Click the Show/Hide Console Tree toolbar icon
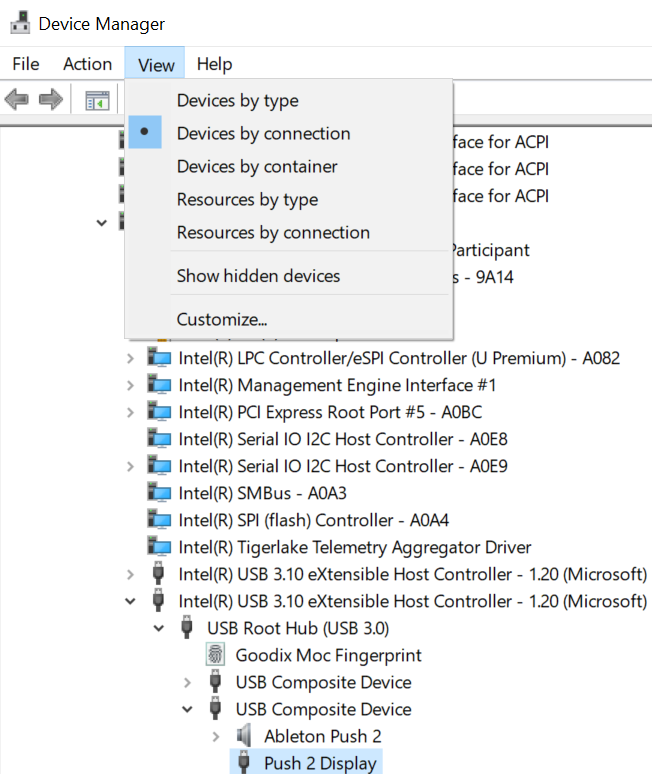Image resolution: width=652 pixels, height=774 pixels. [97, 99]
